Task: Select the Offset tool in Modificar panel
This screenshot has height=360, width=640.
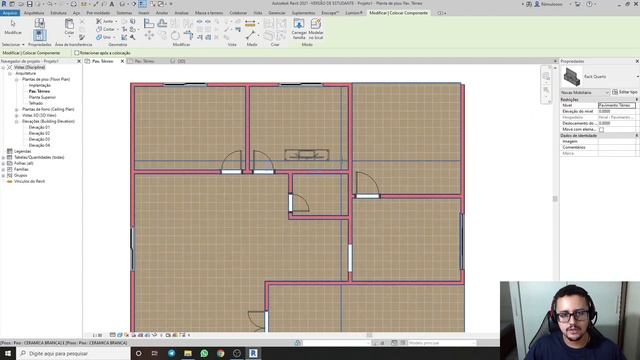Action: coord(162,23)
